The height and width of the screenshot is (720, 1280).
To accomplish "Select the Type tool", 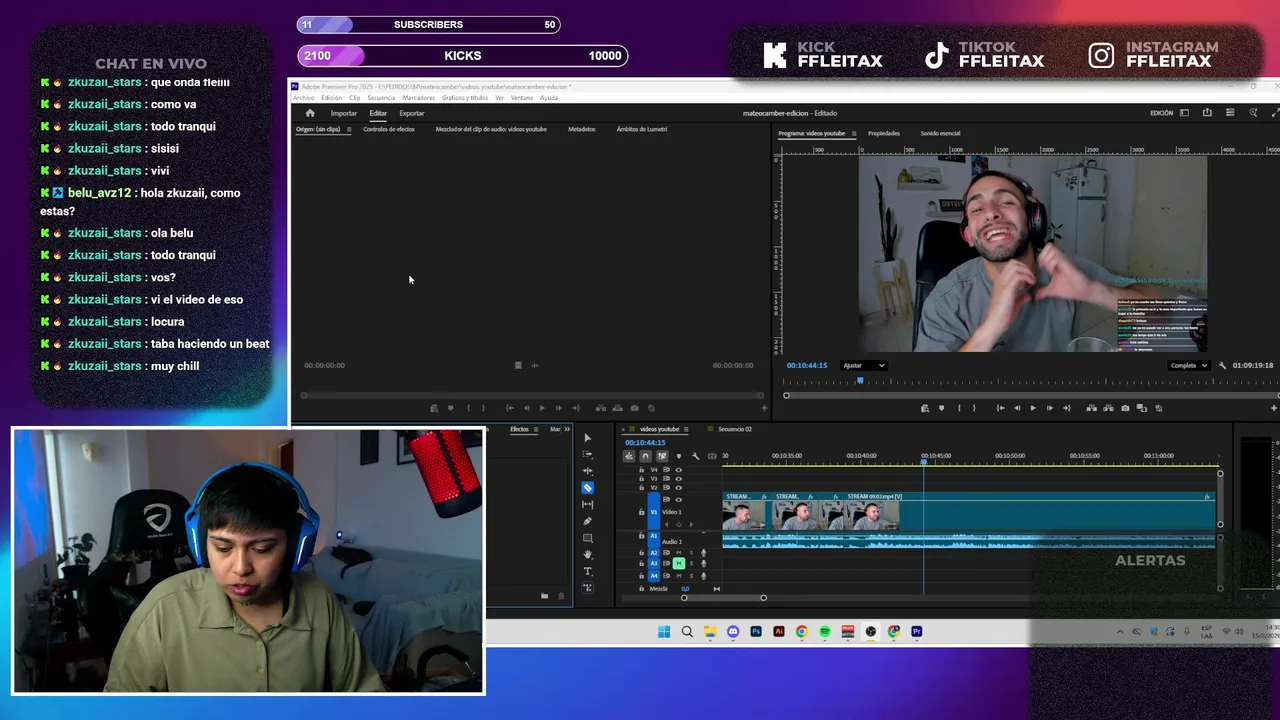I will 588,571.
